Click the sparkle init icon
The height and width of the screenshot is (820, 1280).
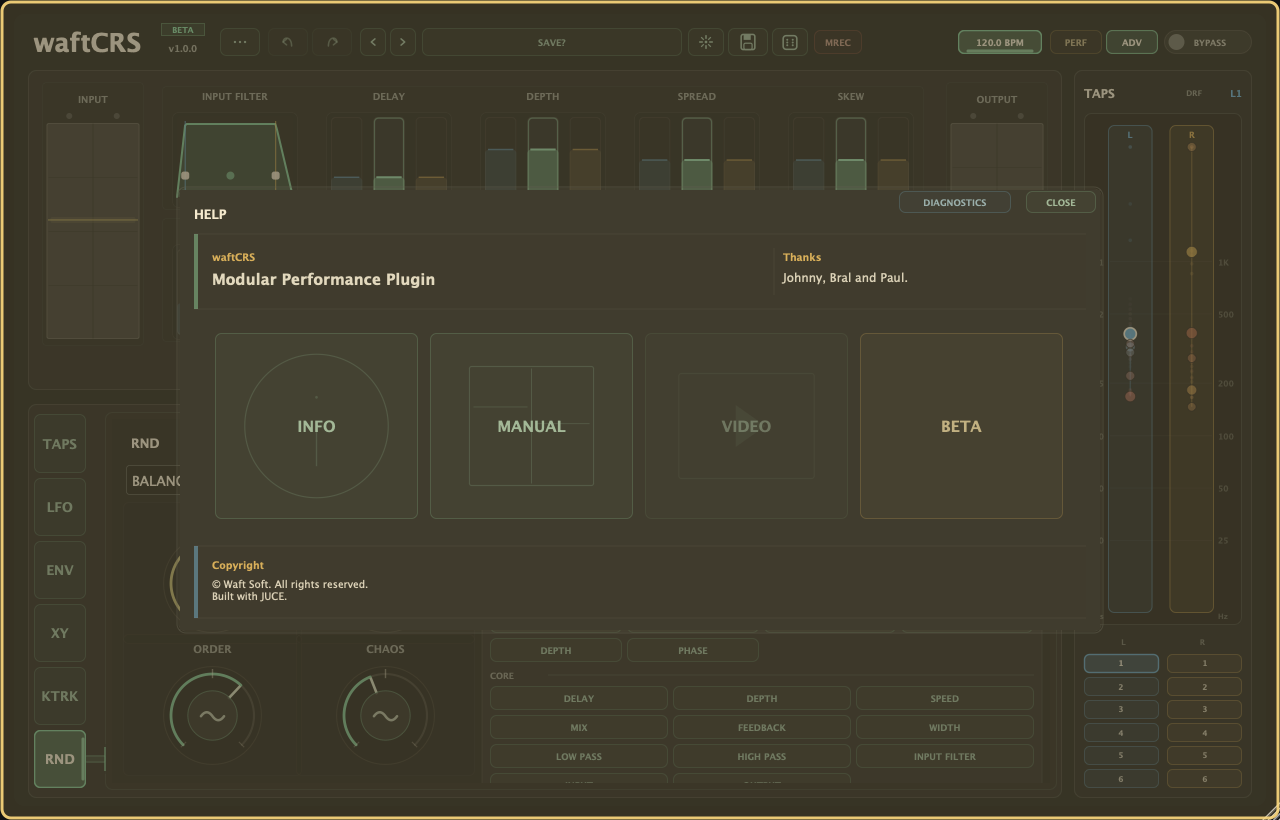coord(707,42)
